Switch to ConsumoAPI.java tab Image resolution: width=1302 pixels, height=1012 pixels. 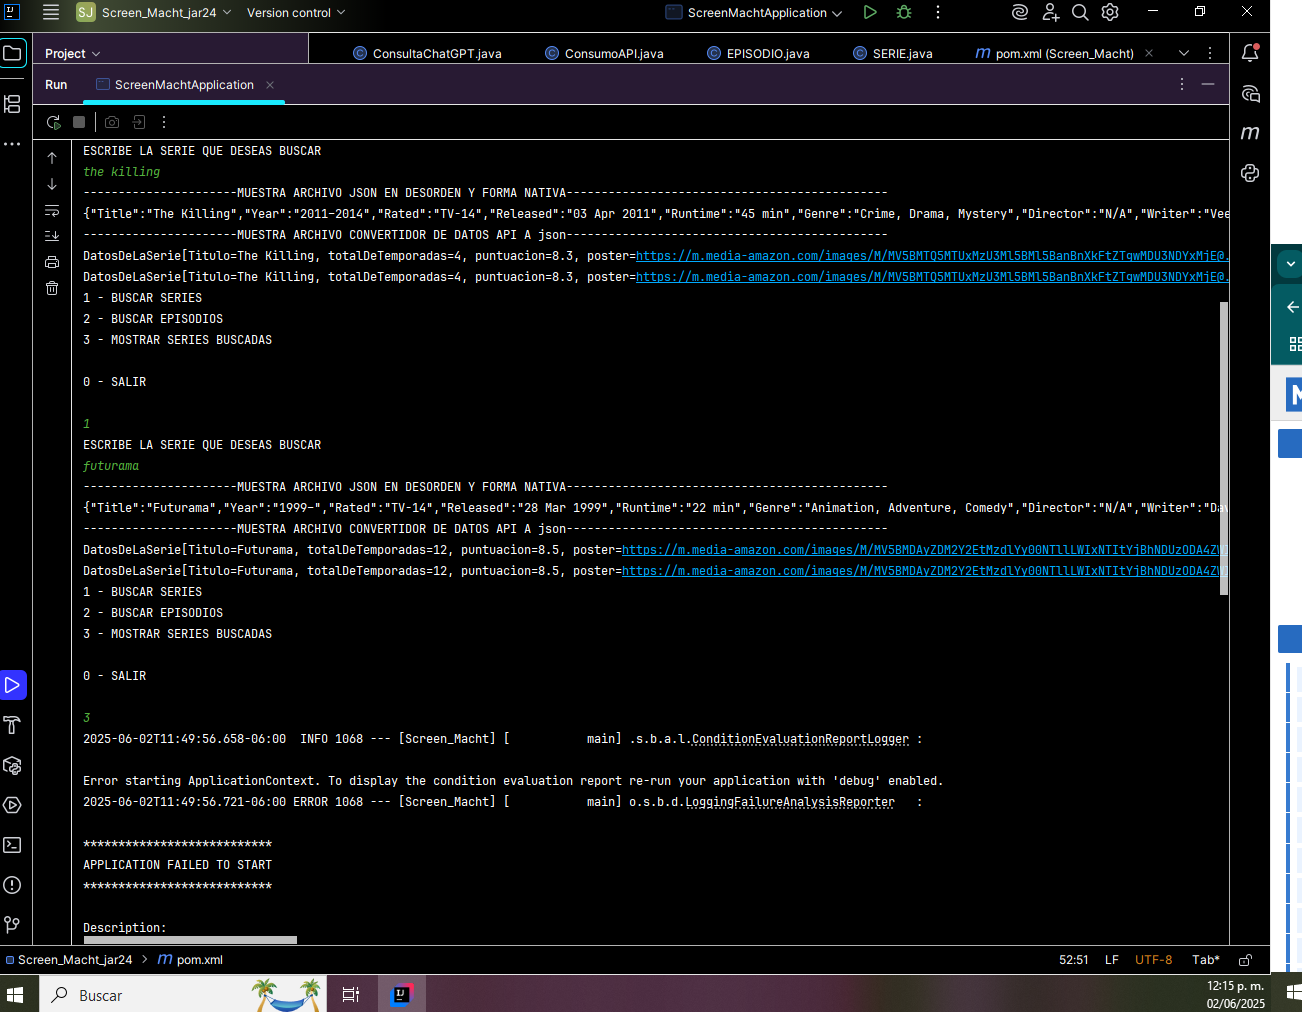[x=604, y=54]
